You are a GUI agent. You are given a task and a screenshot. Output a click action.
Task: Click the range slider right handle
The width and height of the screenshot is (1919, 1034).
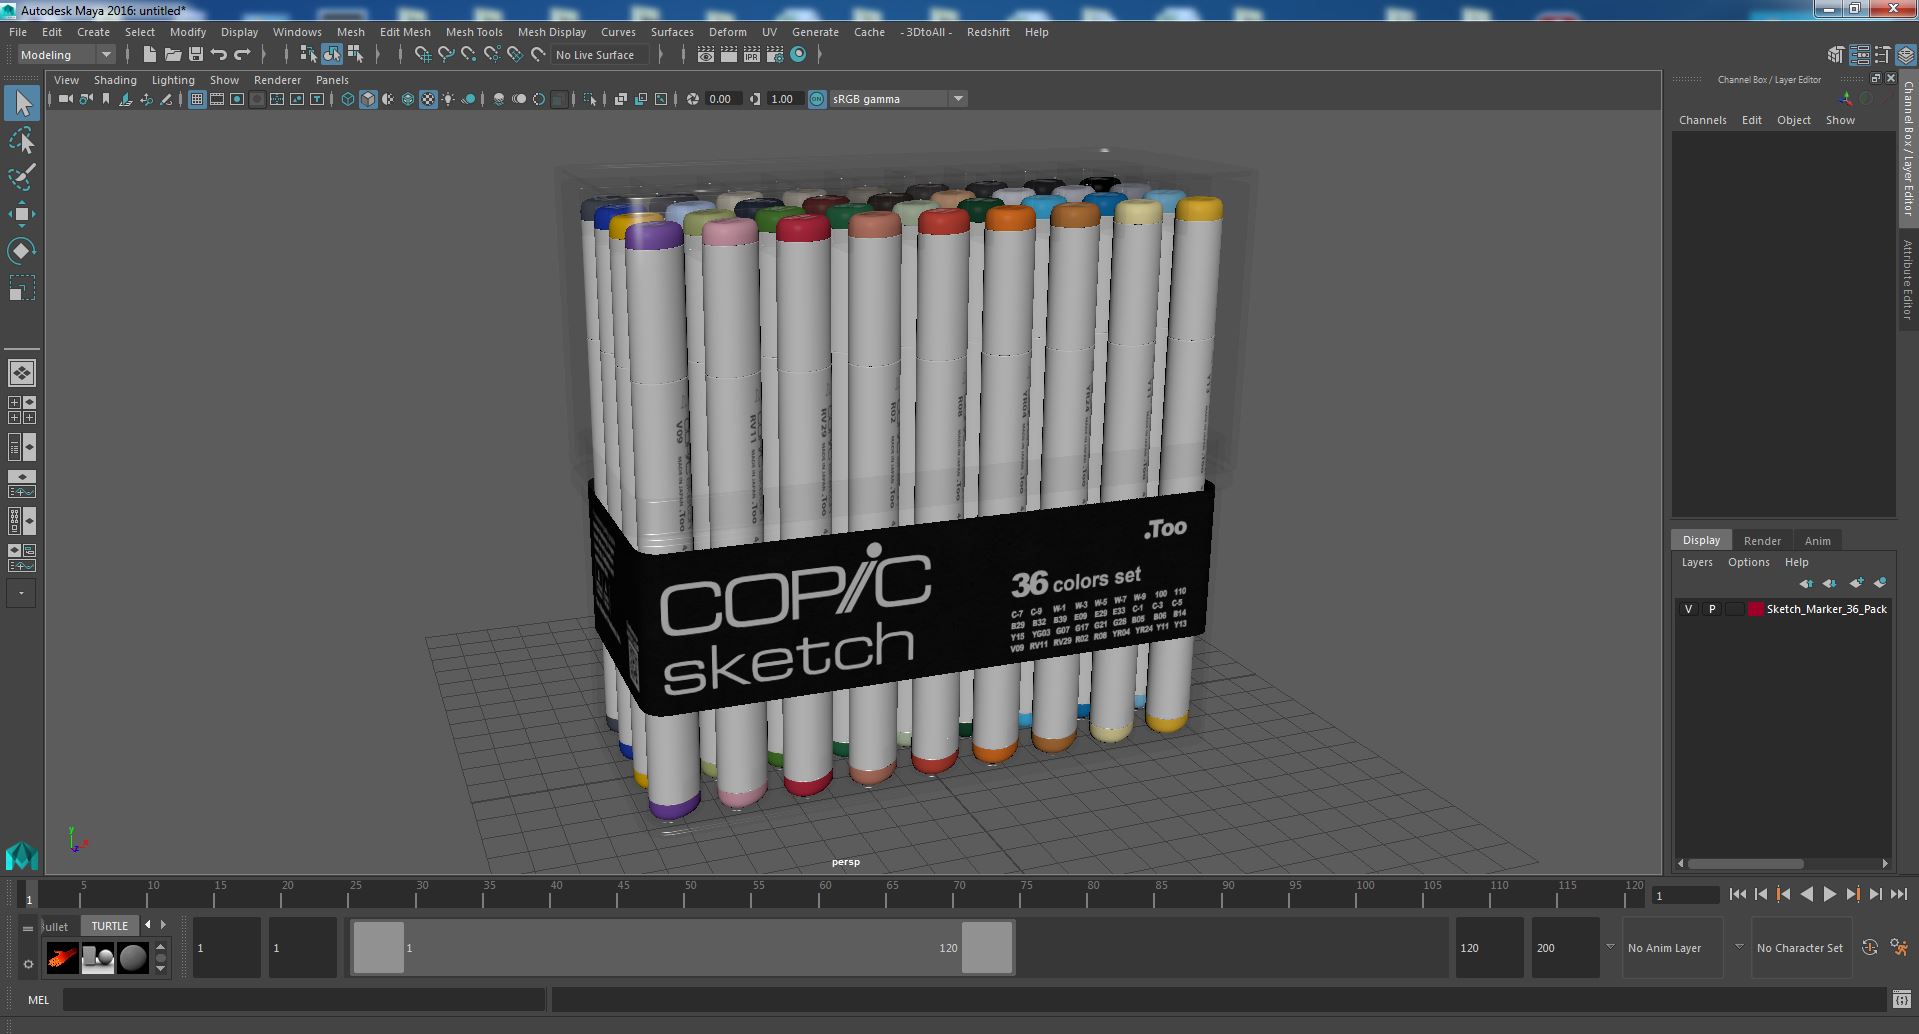click(x=987, y=947)
